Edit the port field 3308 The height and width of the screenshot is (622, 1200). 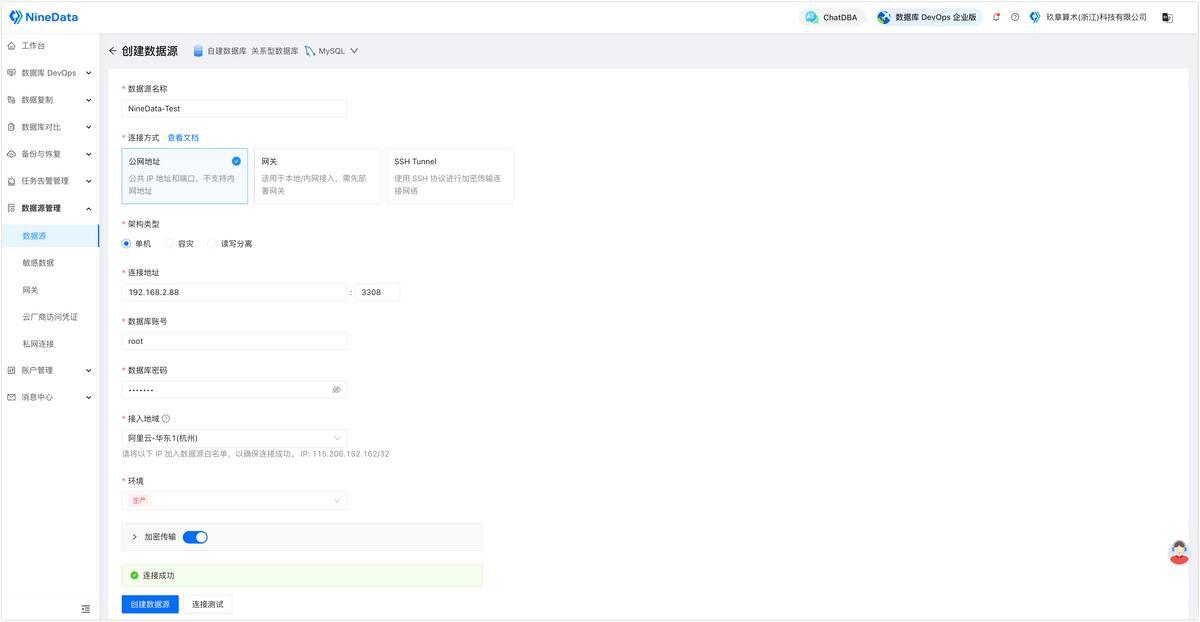[377, 292]
